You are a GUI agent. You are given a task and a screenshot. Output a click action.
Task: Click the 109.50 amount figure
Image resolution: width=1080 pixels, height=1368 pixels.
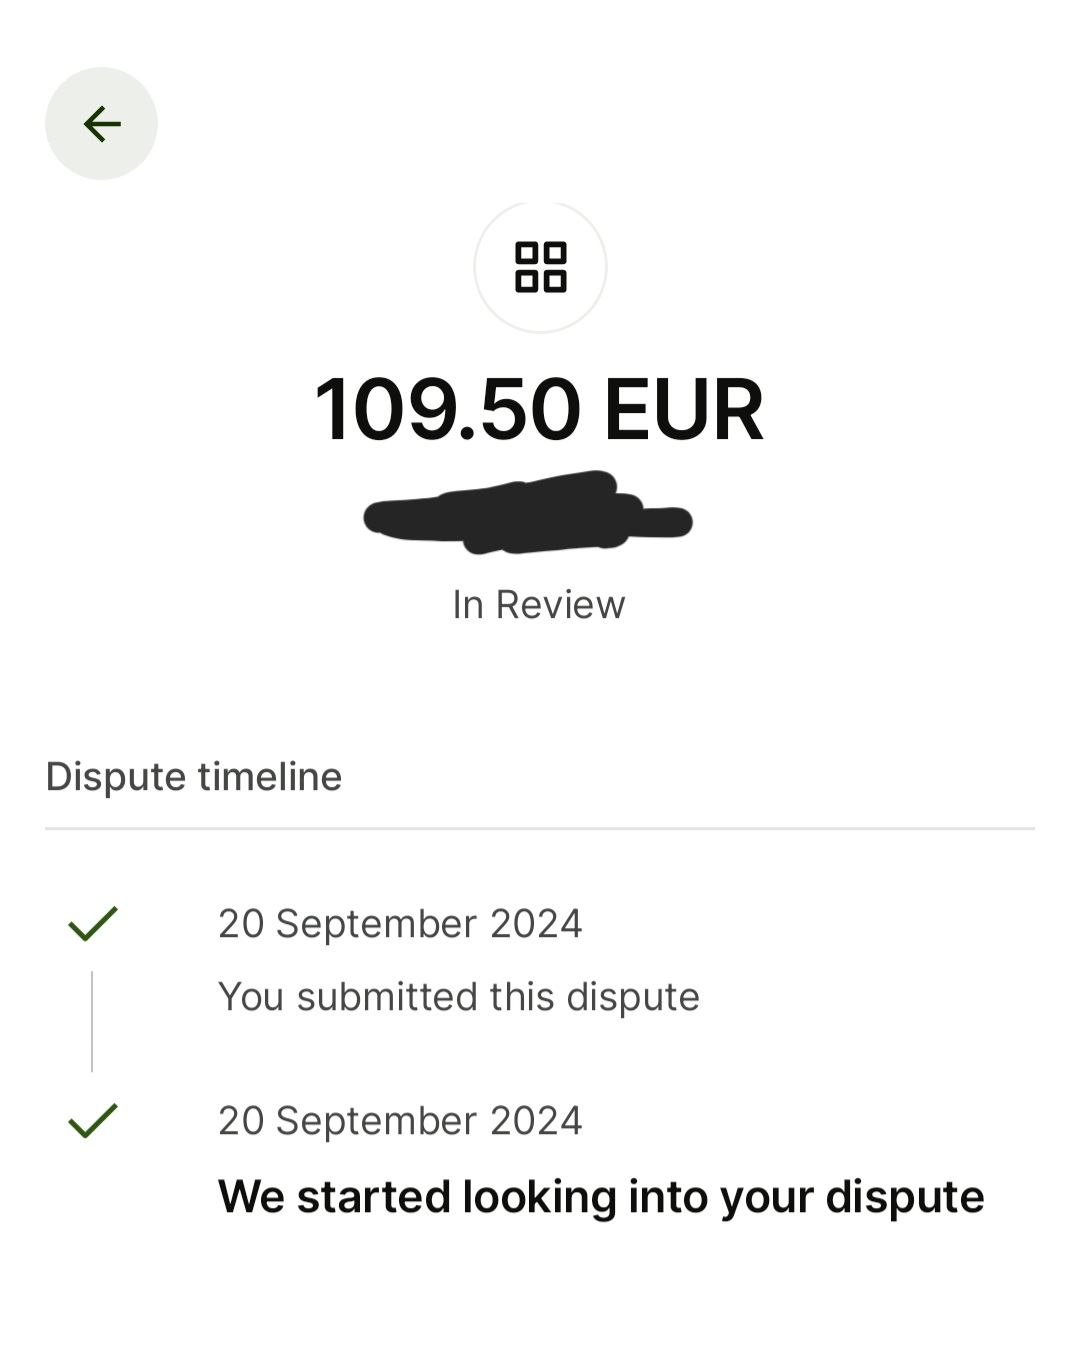coord(447,410)
